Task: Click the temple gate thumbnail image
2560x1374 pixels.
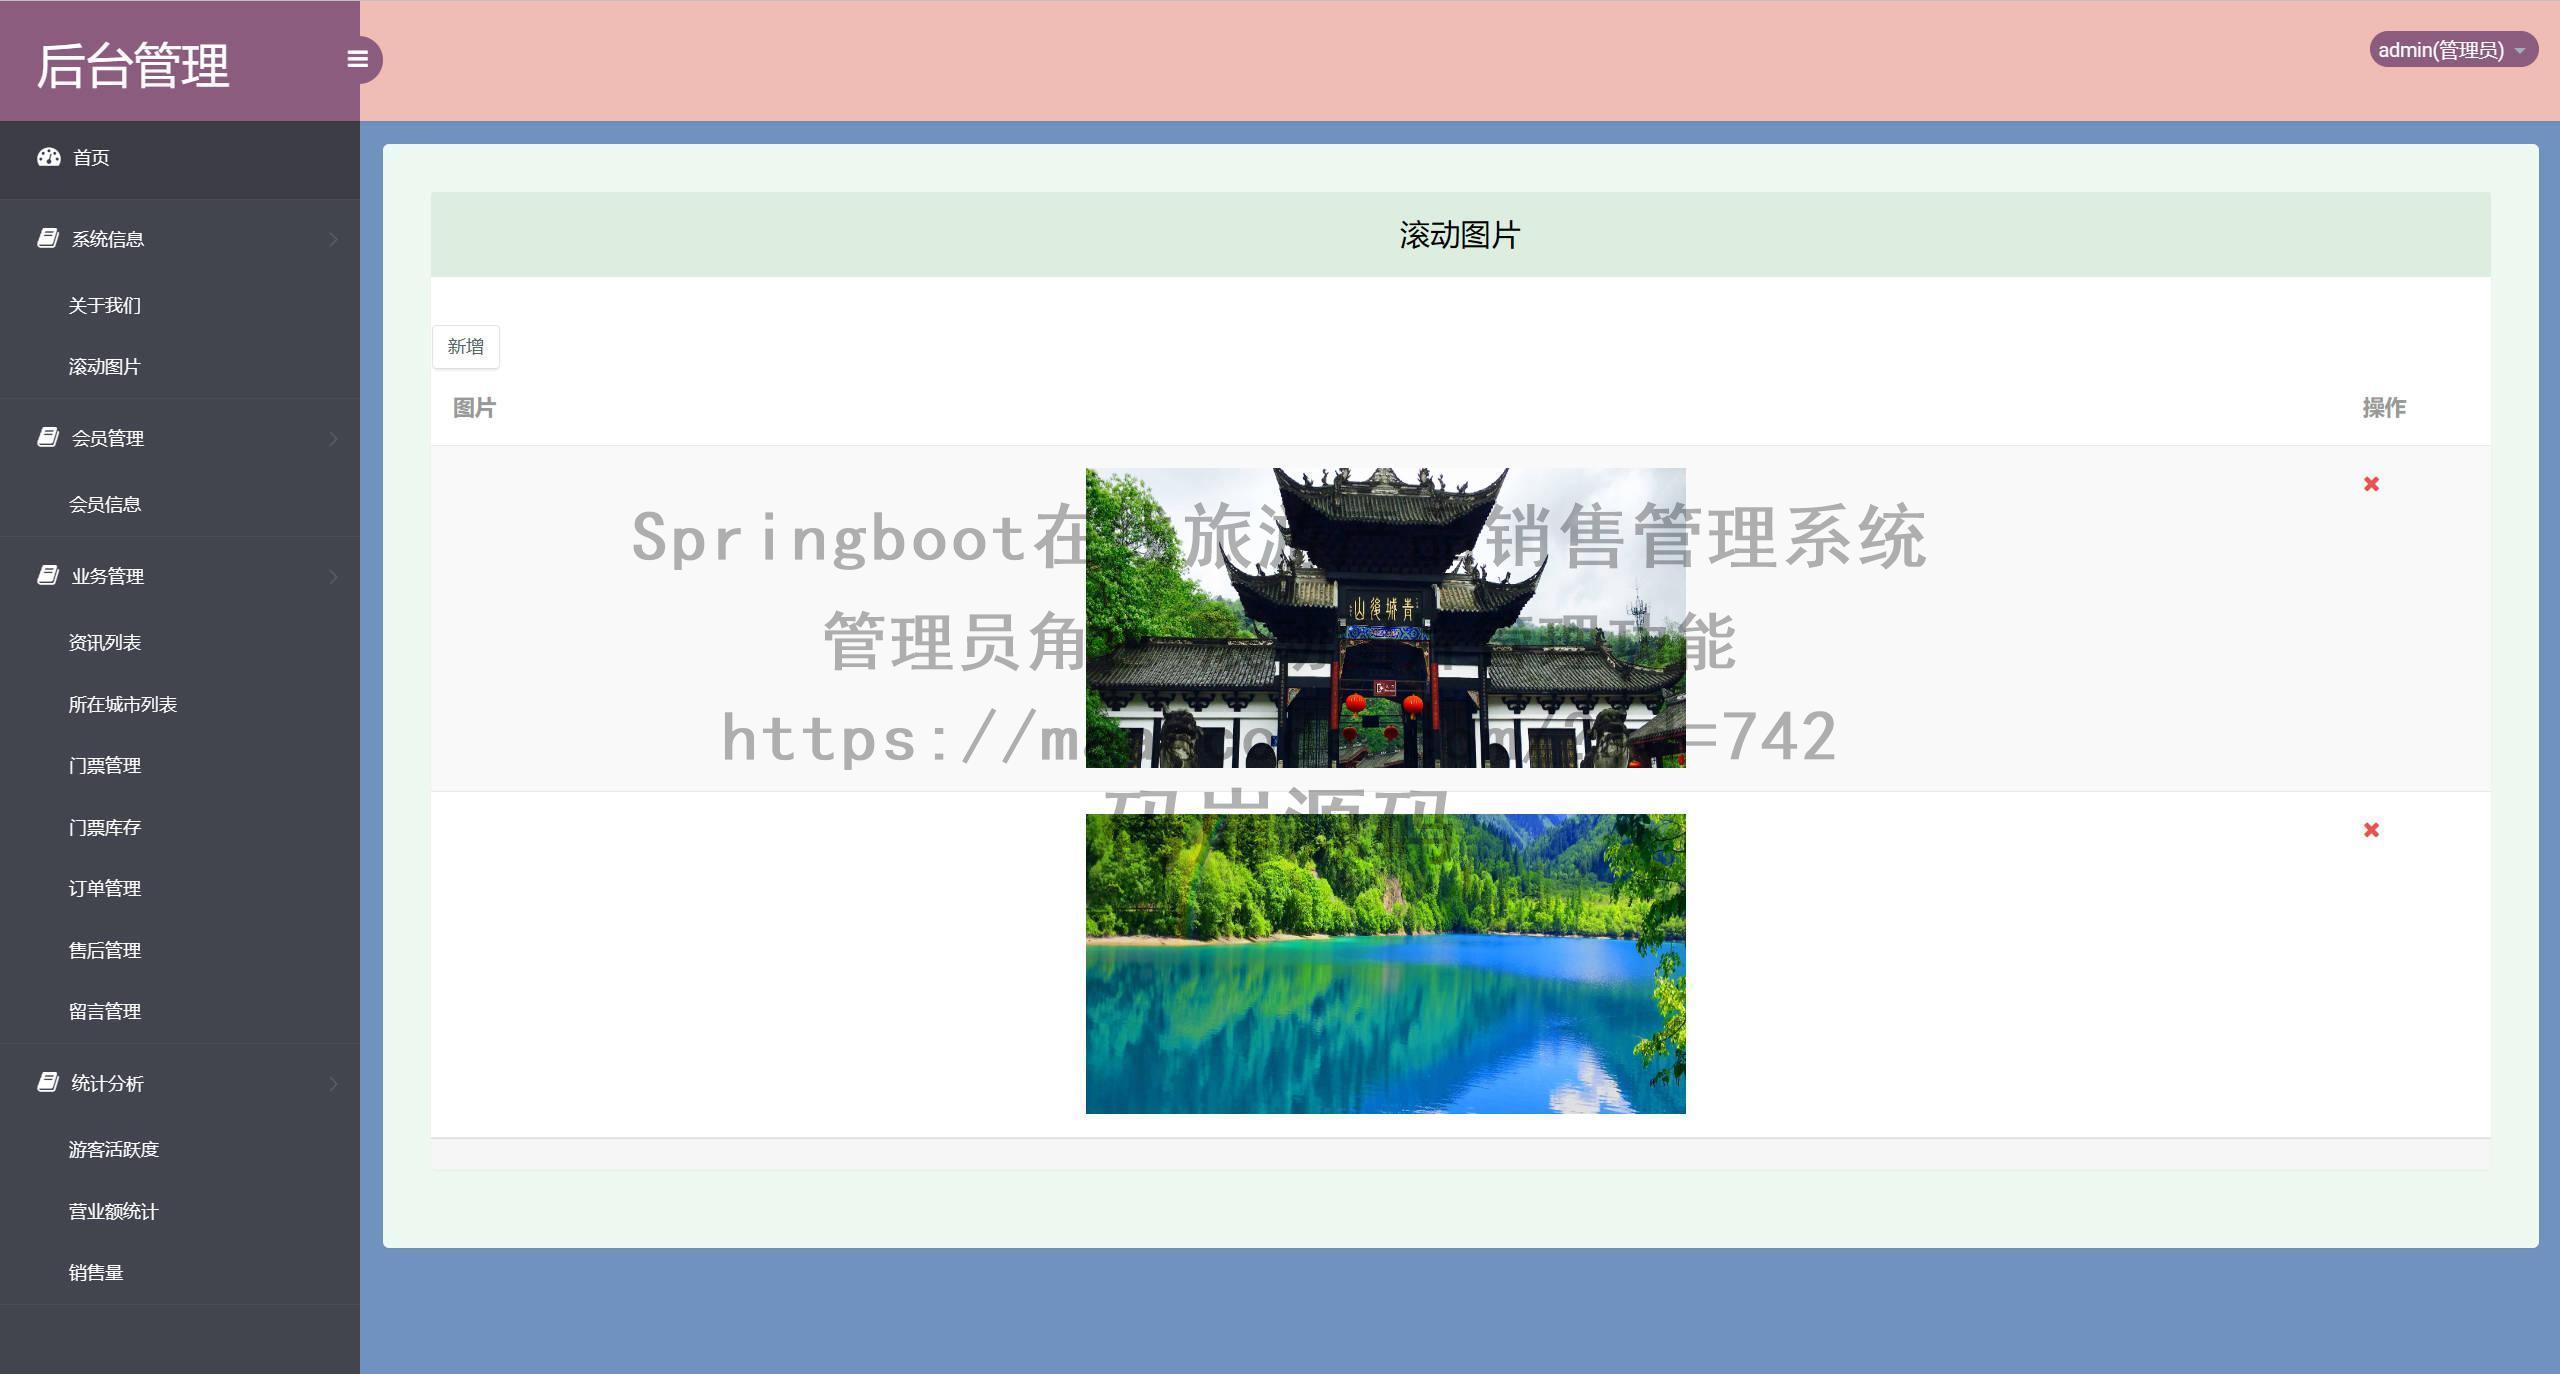Action: (x=1385, y=618)
